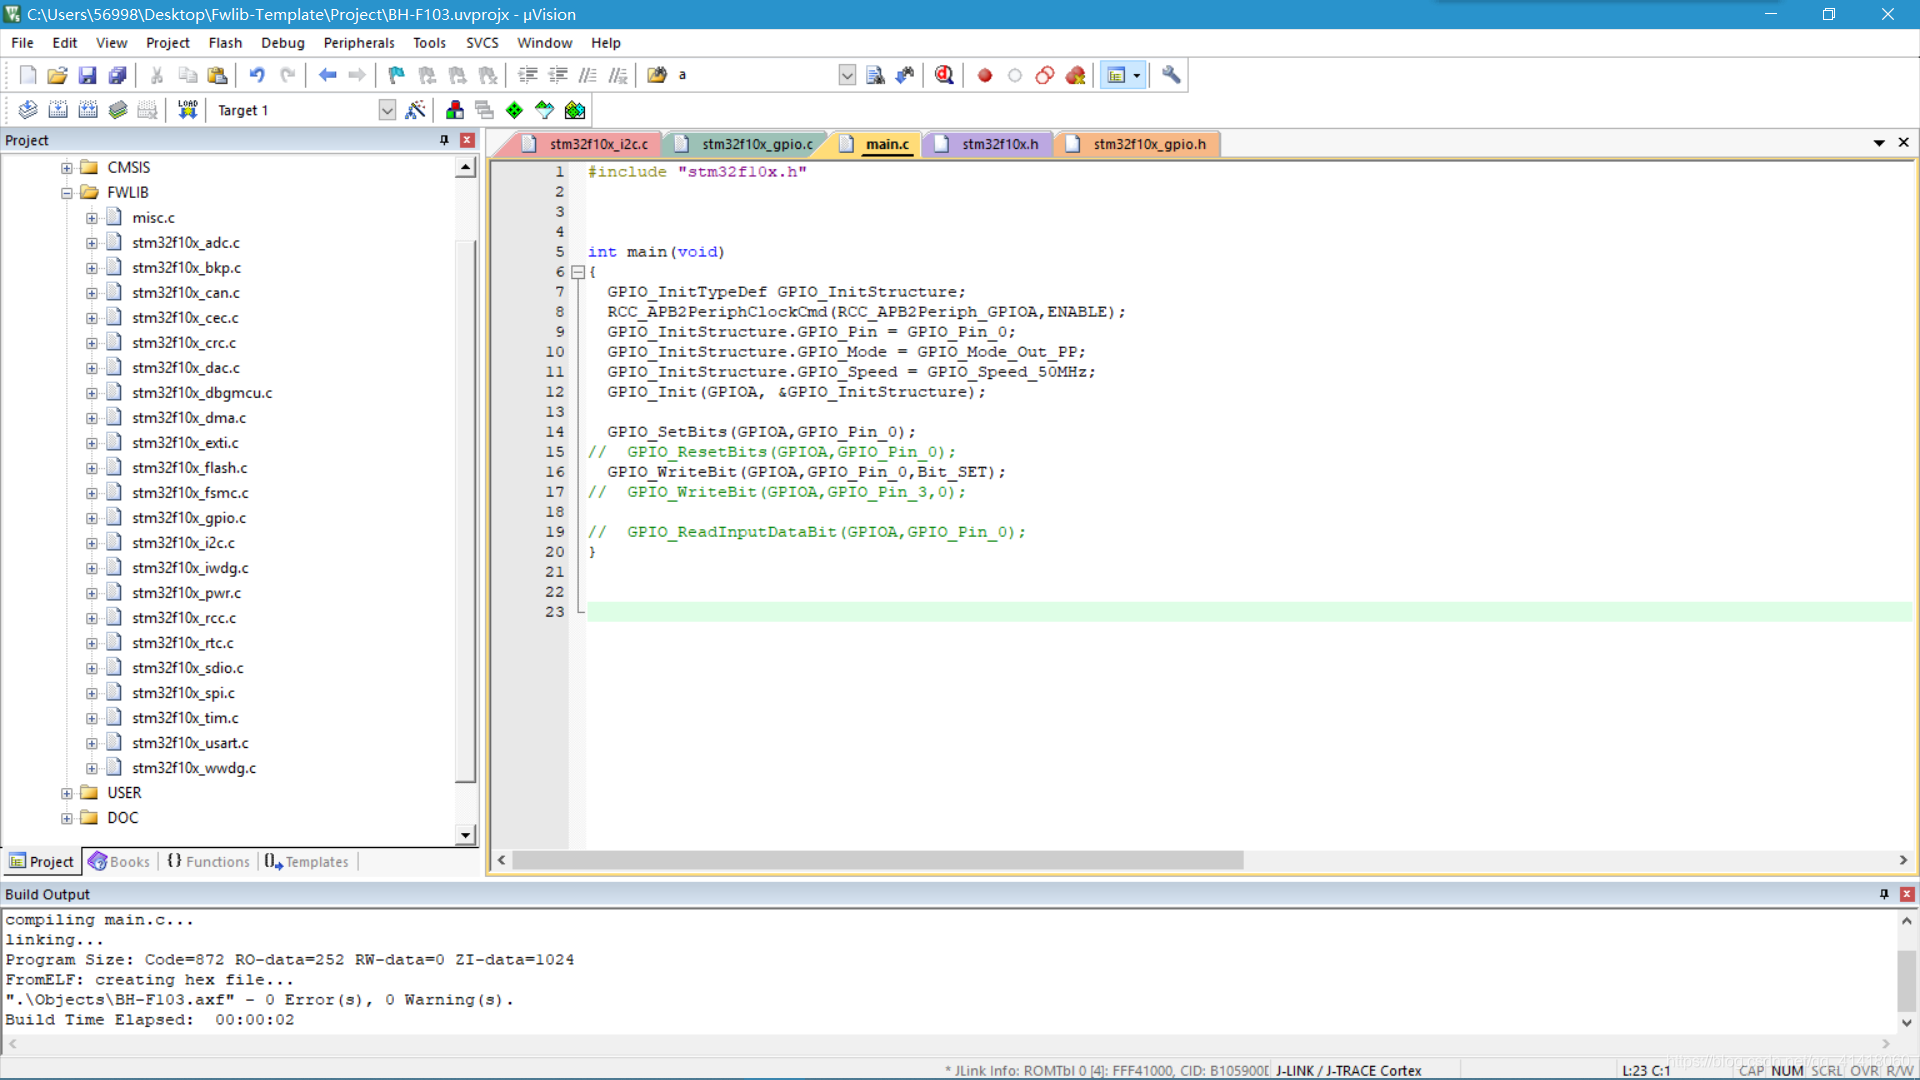
Task: Unindent the selected lines
Action: pyautogui.click(x=558, y=75)
